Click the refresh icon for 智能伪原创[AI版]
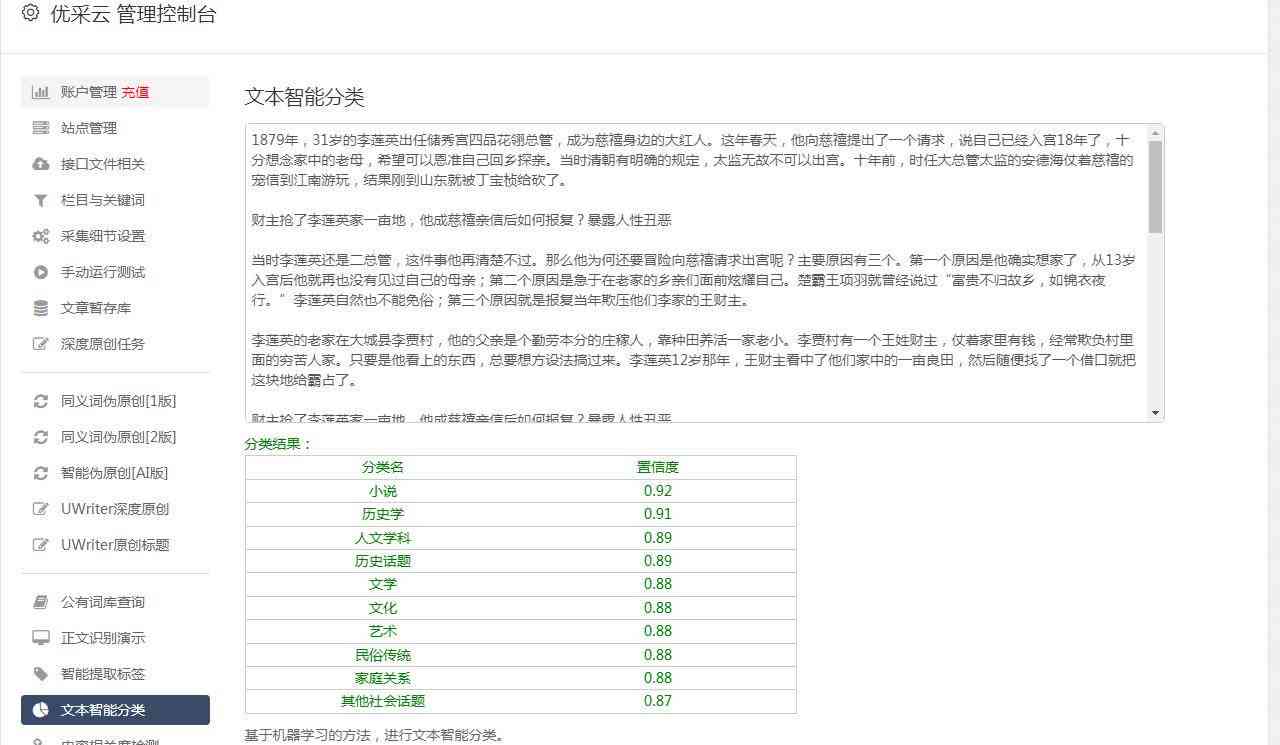 [40, 473]
